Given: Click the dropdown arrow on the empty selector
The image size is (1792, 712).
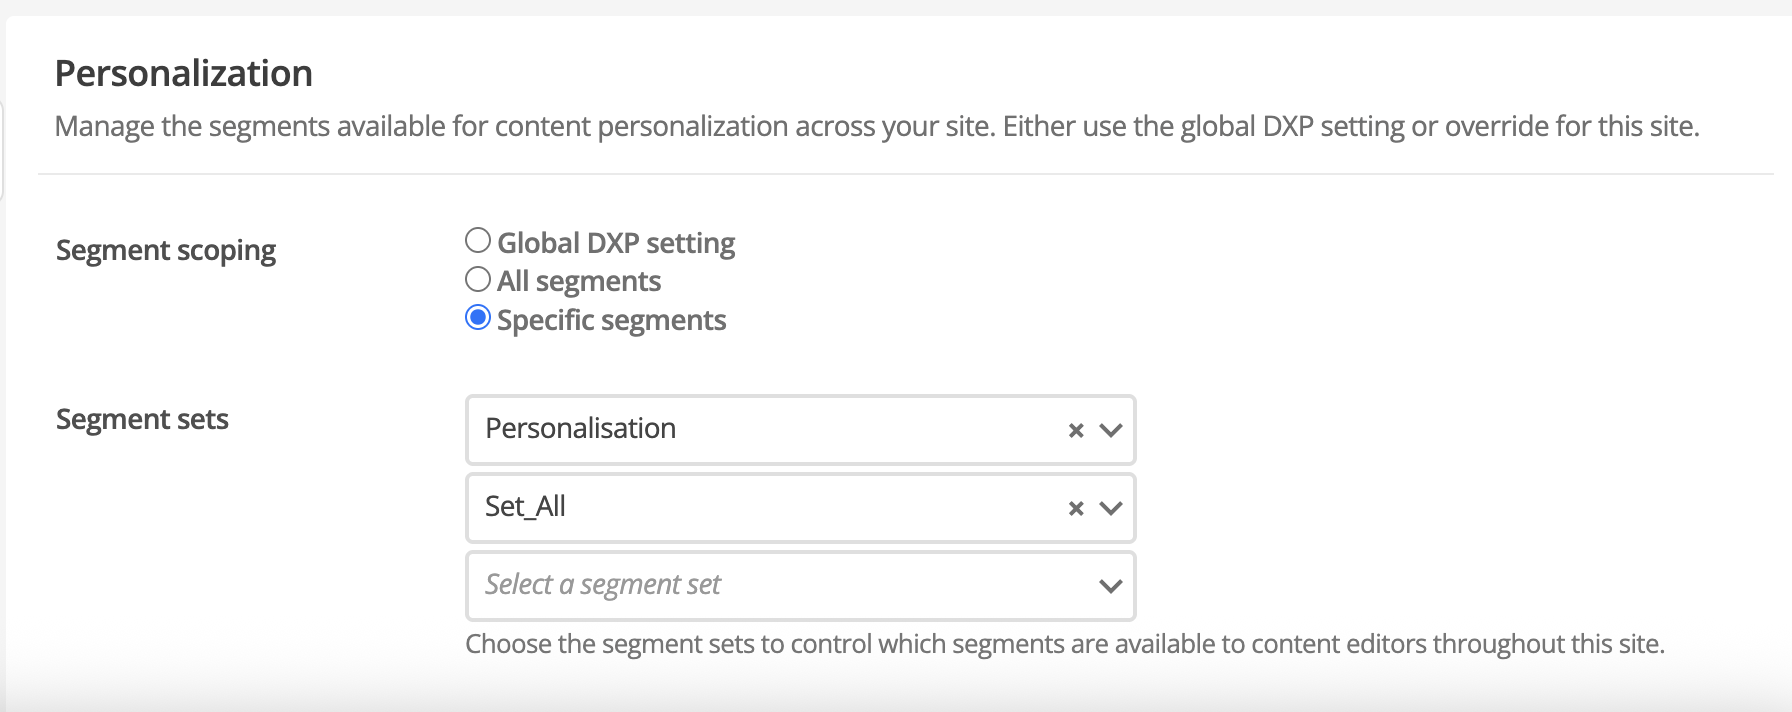Looking at the screenshot, I should pyautogui.click(x=1110, y=586).
